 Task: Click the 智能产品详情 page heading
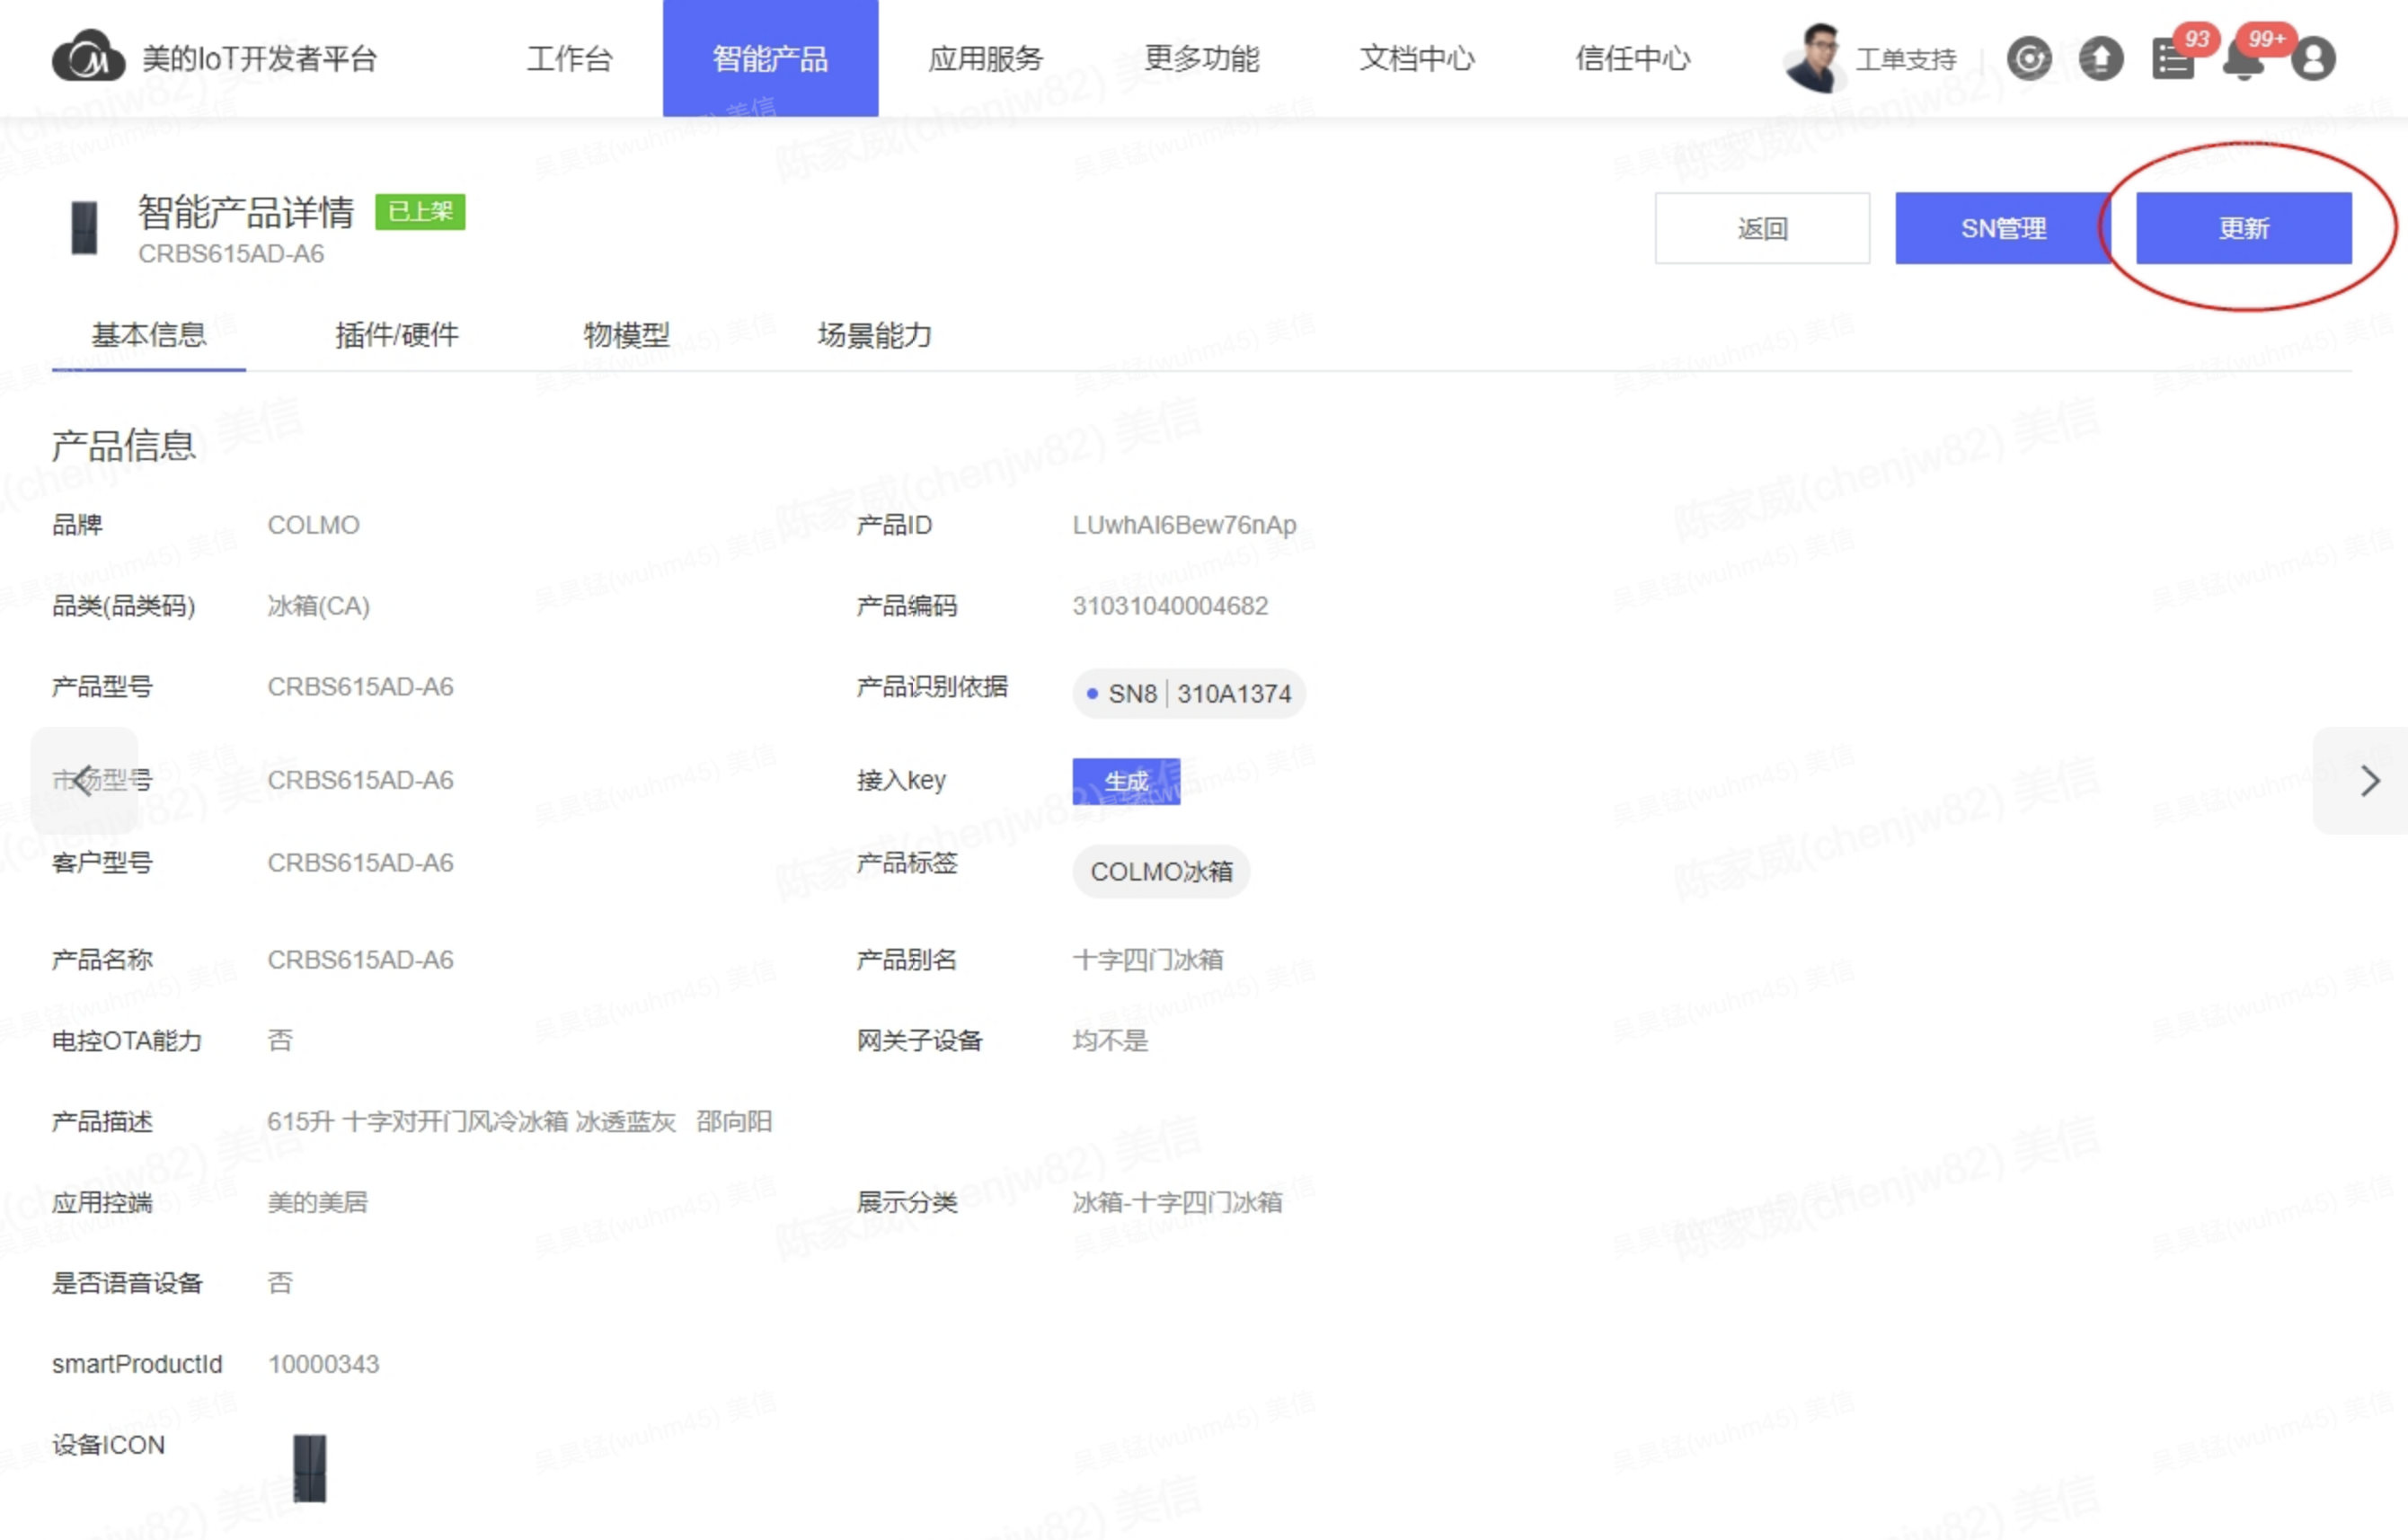246,212
